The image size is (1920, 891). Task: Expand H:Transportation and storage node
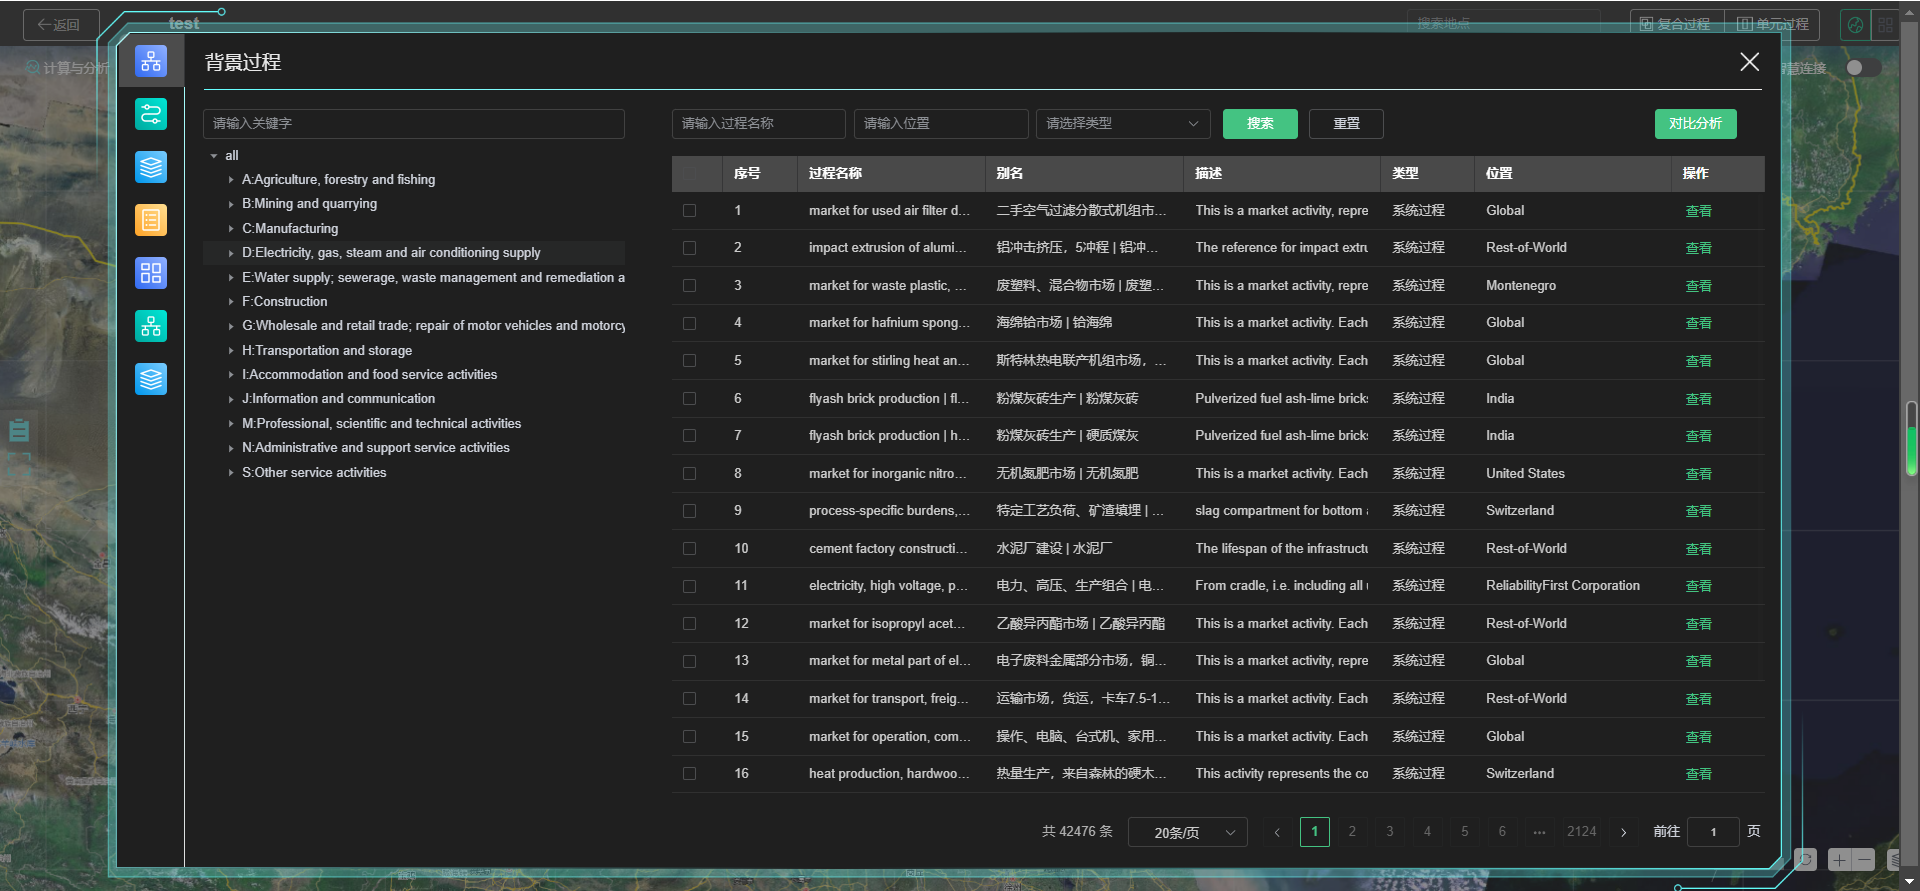(x=231, y=351)
